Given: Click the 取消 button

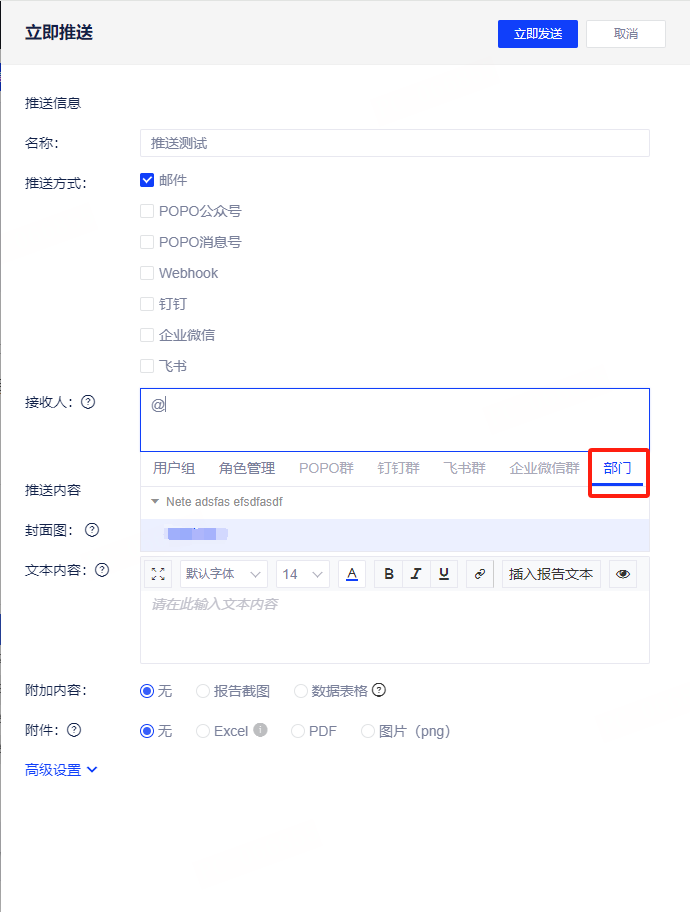Looking at the screenshot, I should pyautogui.click(x=626, y=33).
